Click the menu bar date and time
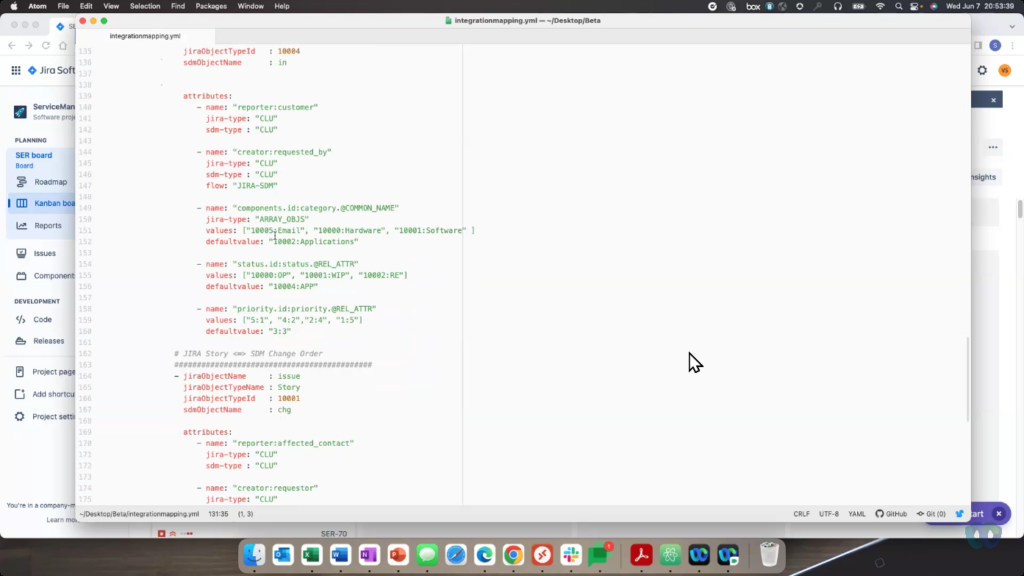Image resolution: width=1024 pixels, height=576 pixels. click(981, 6)
